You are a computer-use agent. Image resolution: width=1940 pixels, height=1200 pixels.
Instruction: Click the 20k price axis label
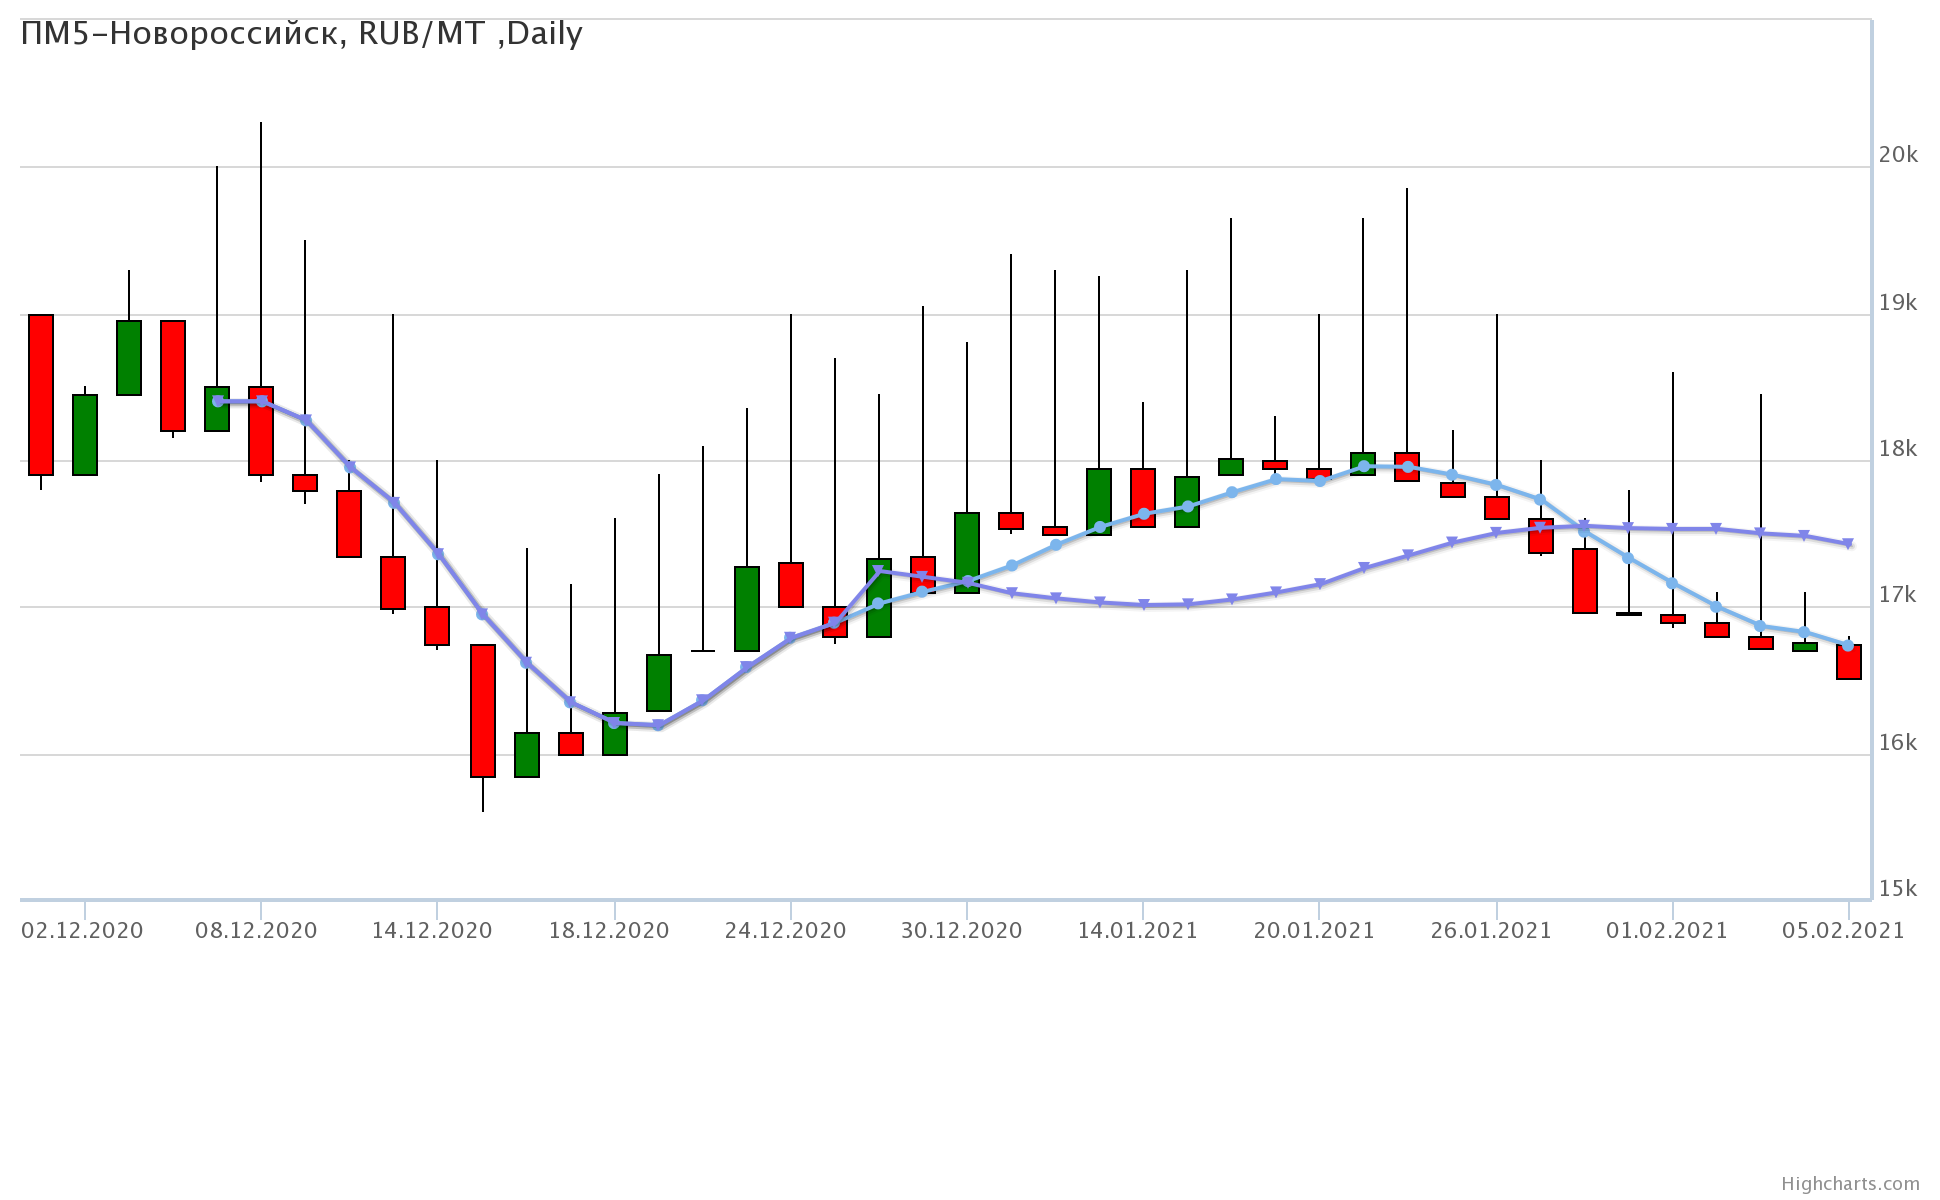click(1898, 155)
